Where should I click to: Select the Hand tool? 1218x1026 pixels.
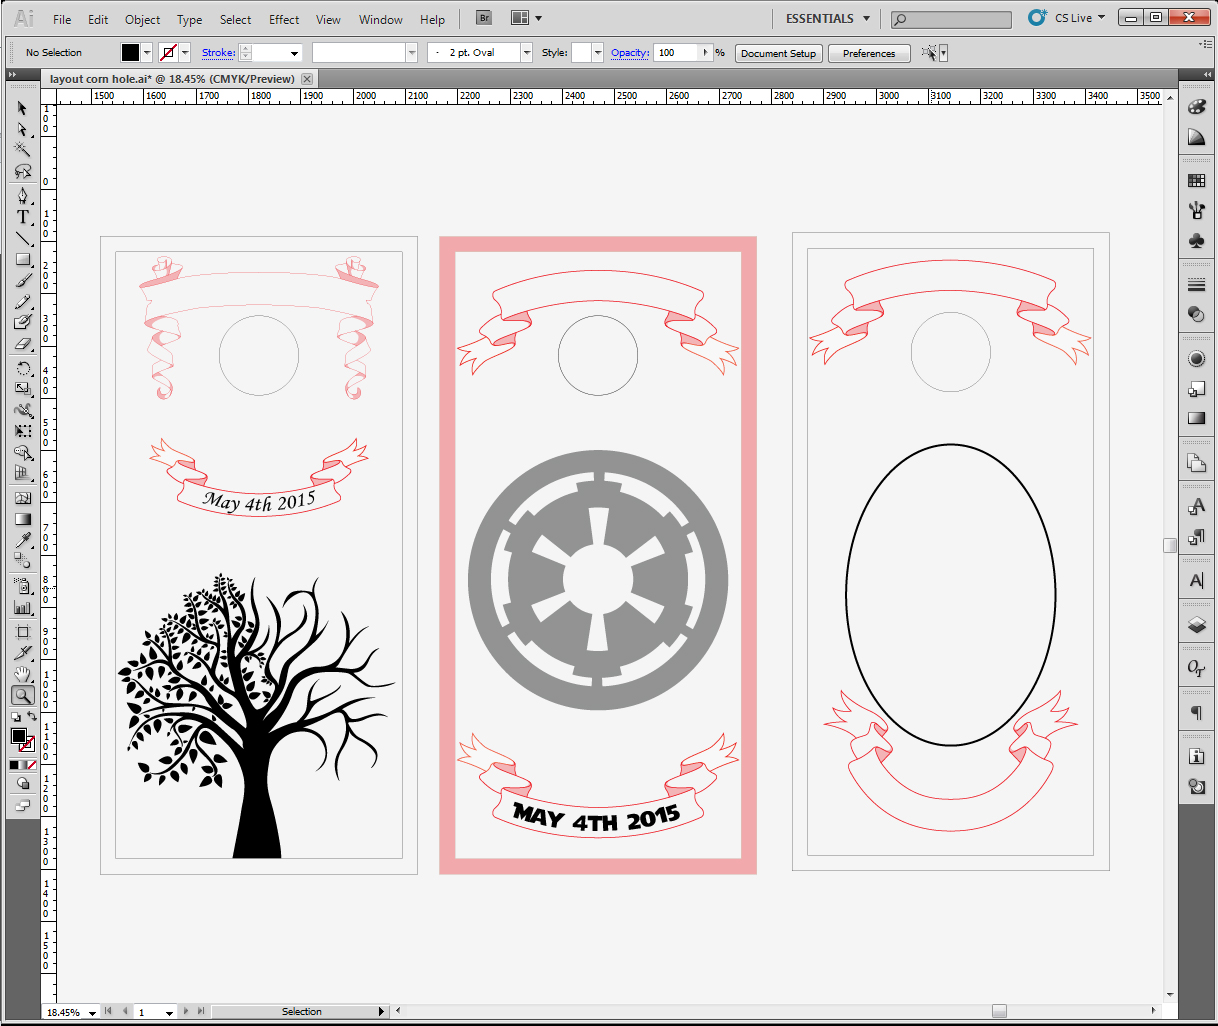23,675
